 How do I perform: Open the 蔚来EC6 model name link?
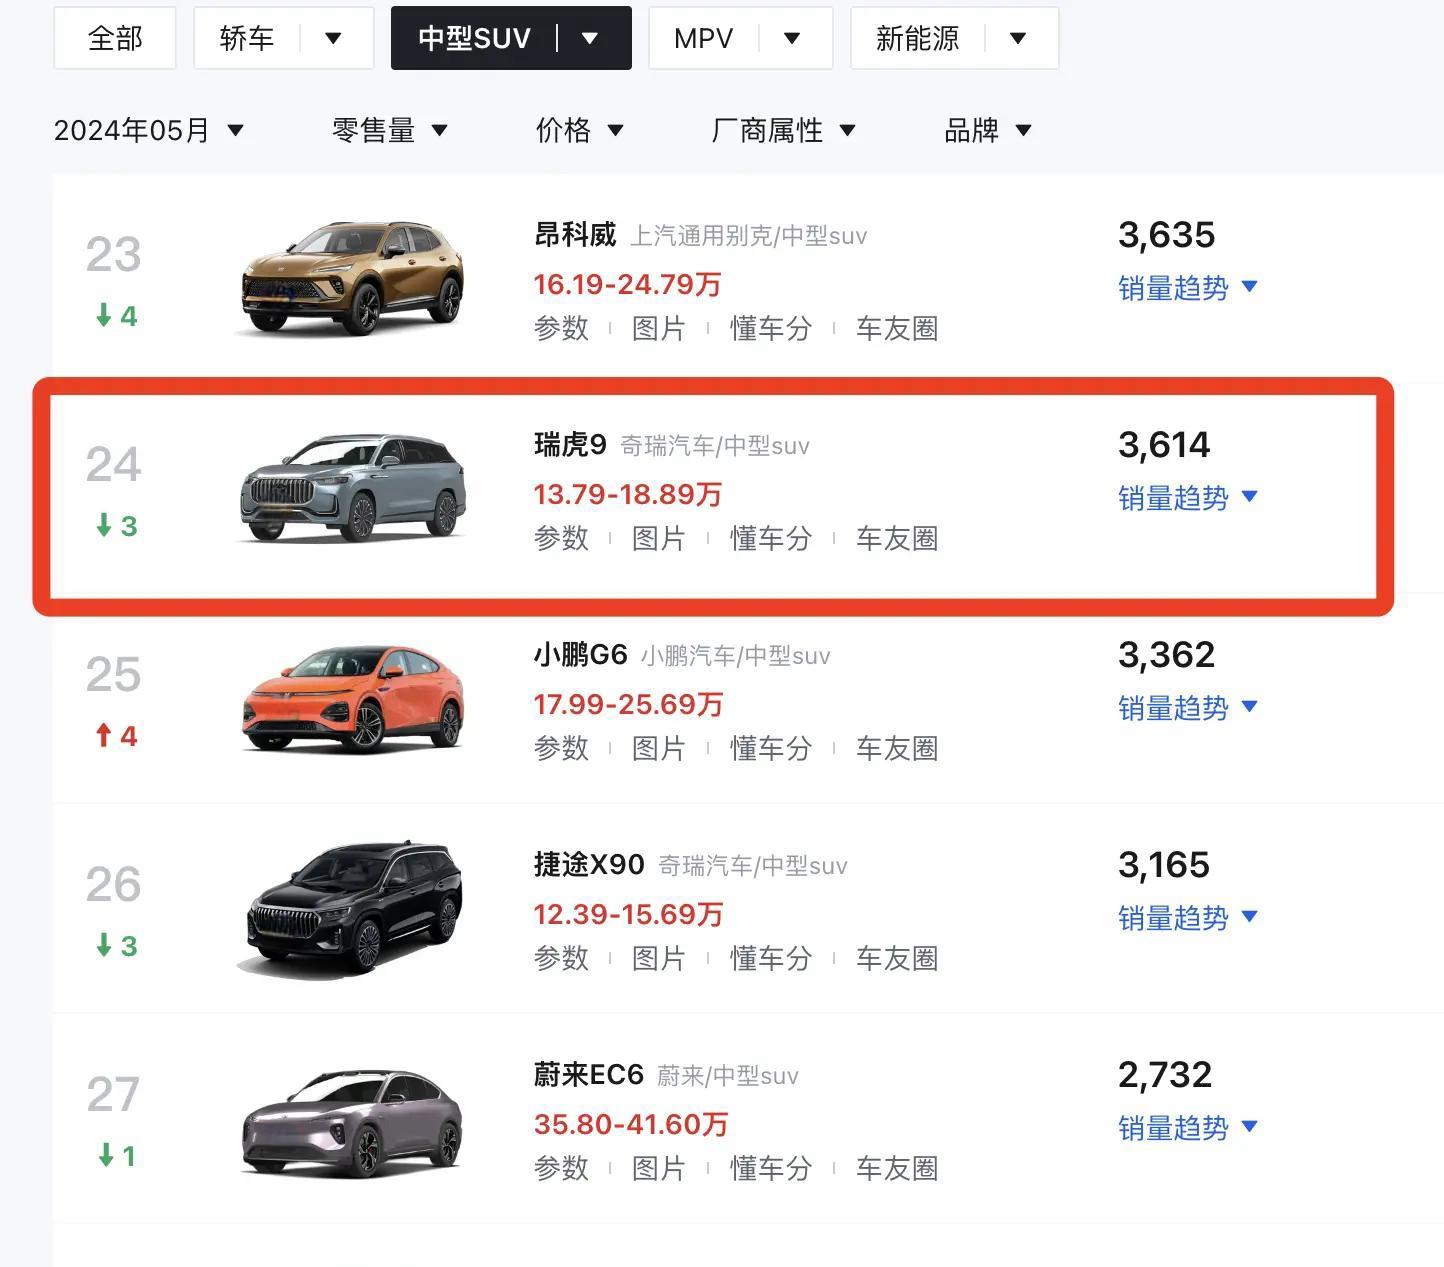pos(589,1075)
